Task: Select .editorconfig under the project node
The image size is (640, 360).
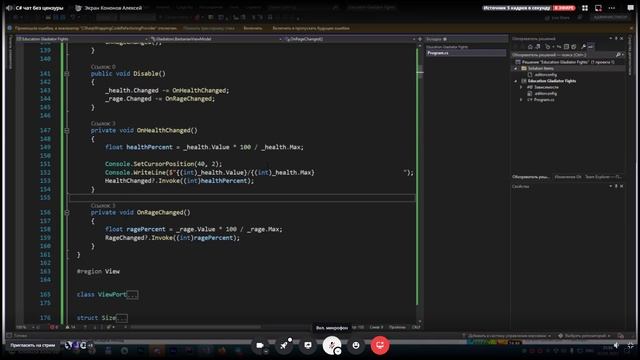Action: pyautogui.click(x=545, y=93)
